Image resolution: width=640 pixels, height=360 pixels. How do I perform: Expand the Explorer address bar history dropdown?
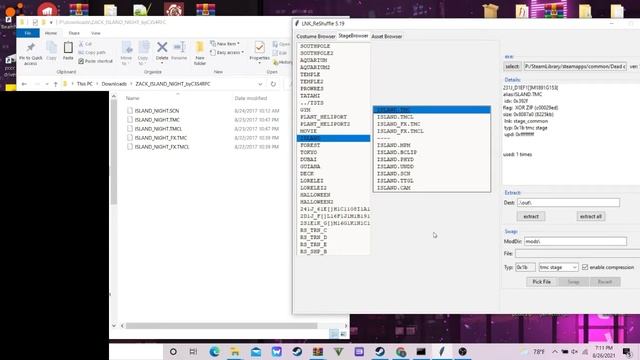[260, 84]
